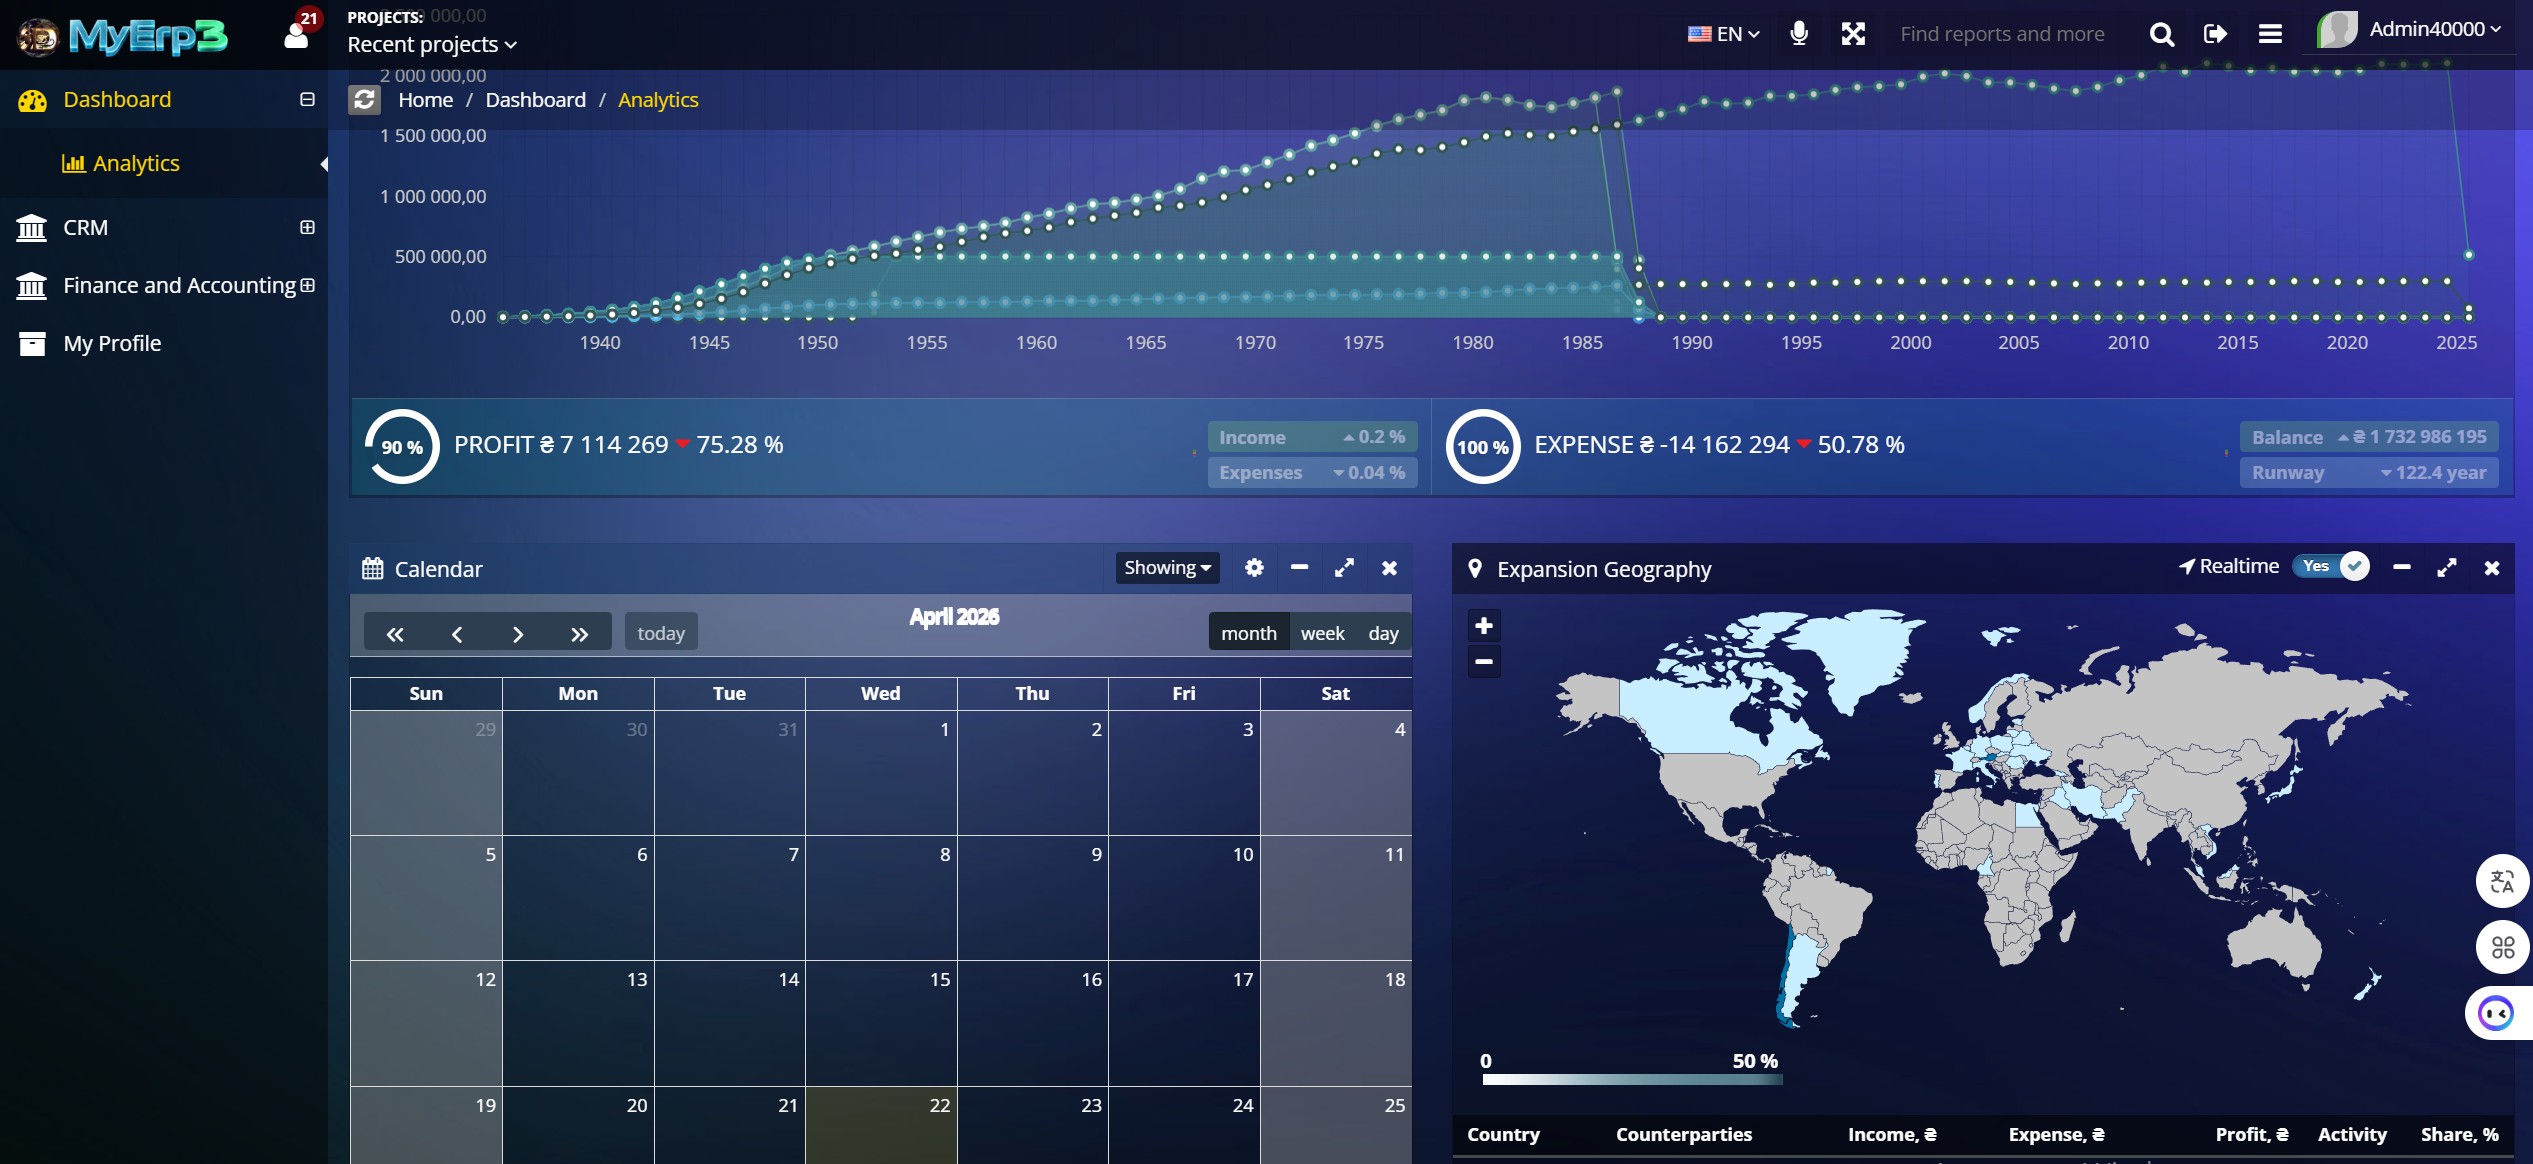The image size is (2533, 1164).
Task: Switch calendar to week view
Action: (1322, 632)
